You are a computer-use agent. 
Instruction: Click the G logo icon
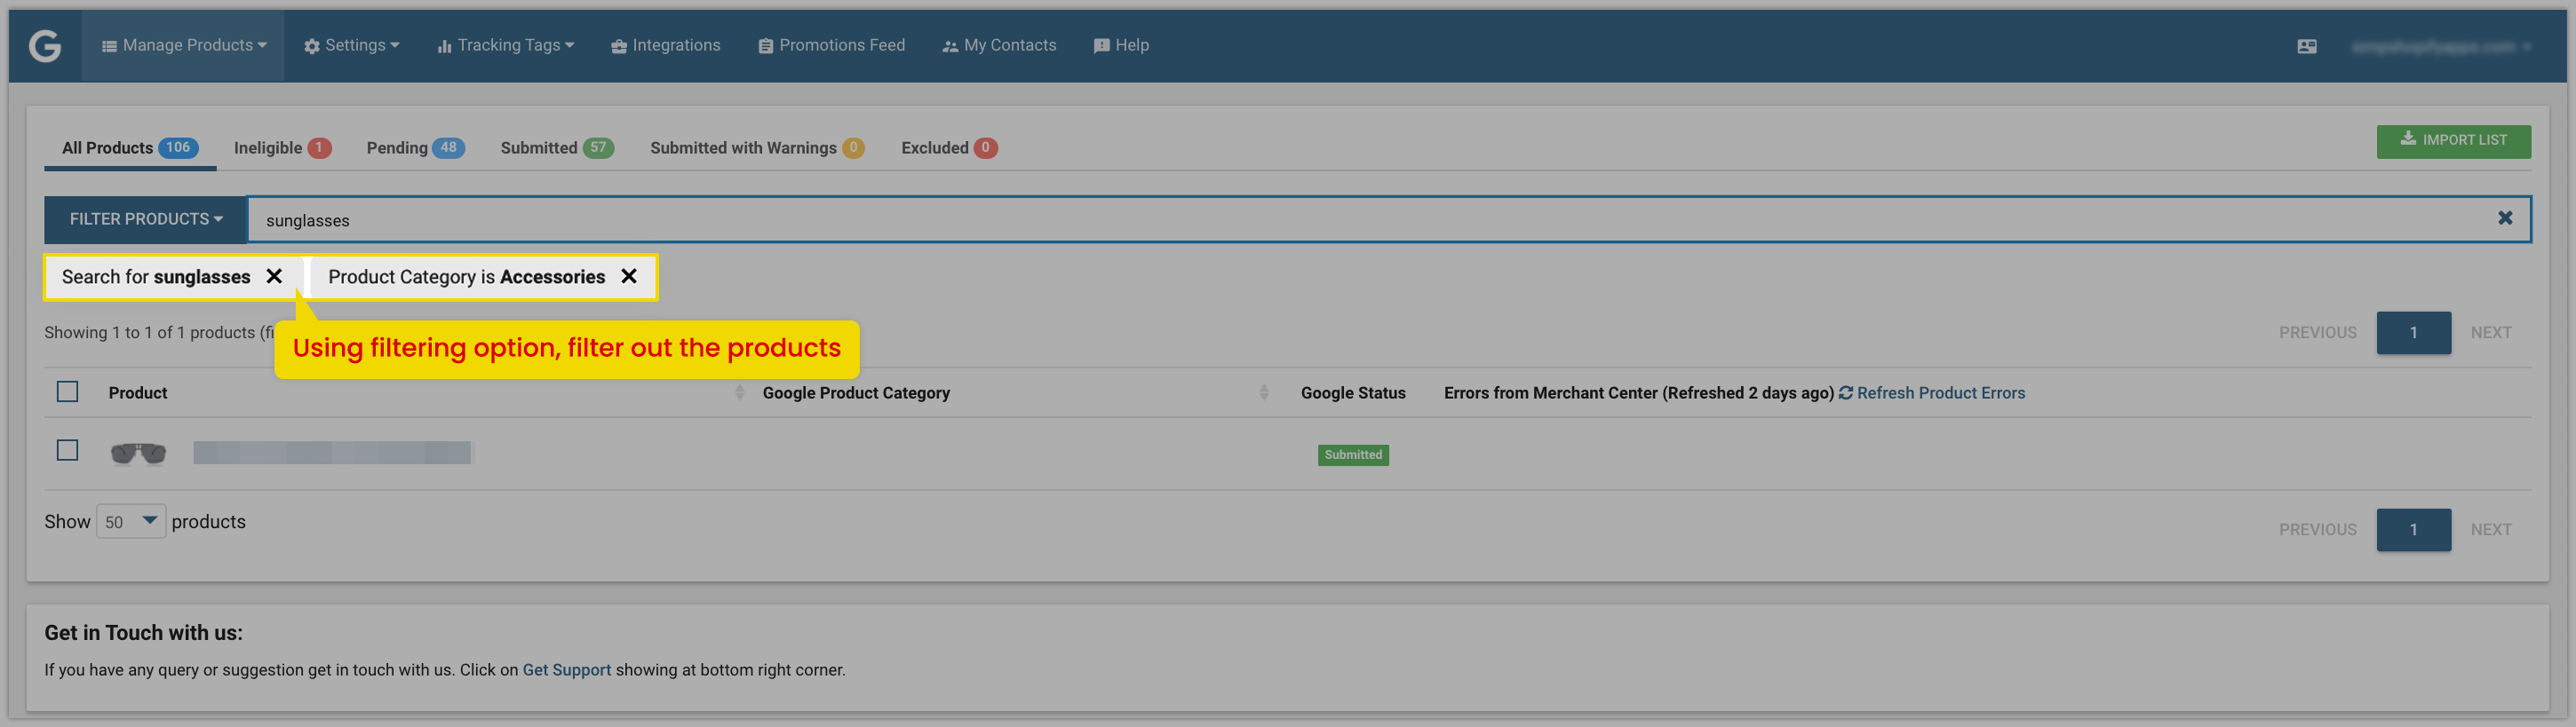point(45,46)
